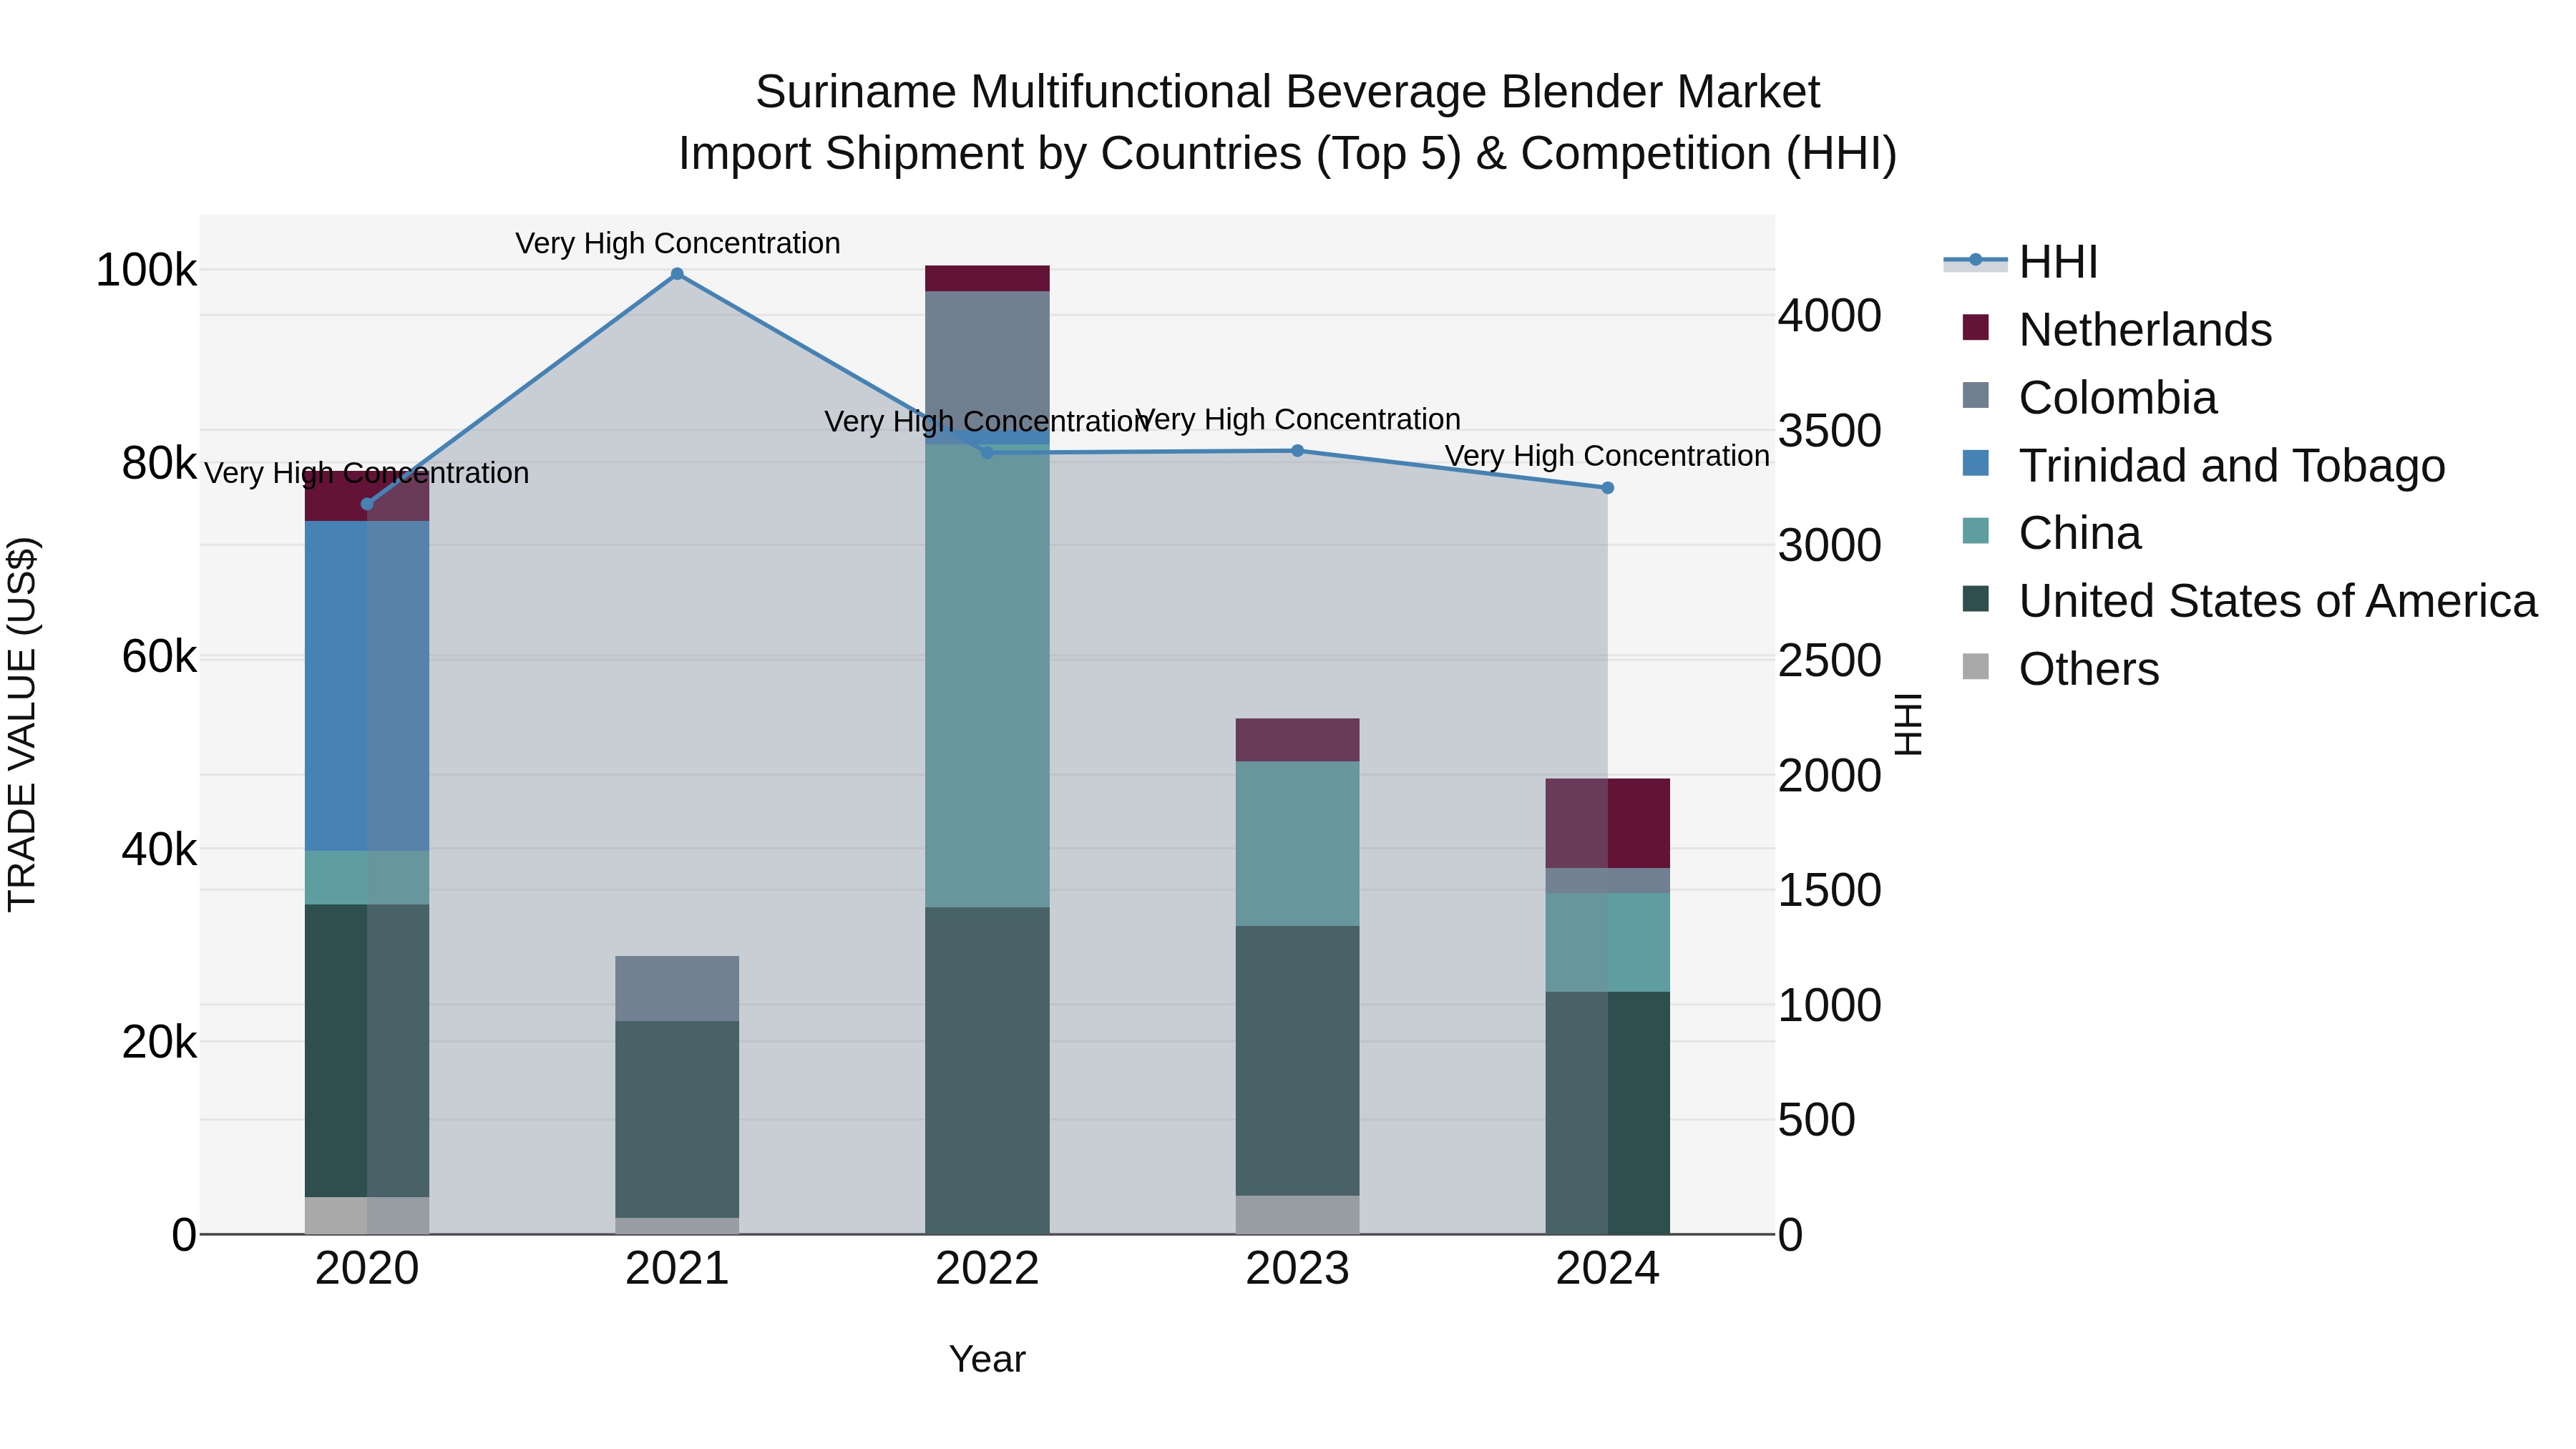Click the United States dark green swatch
The height and width of the screenshot is (1449, 2576).
(x=1976, y=599)
